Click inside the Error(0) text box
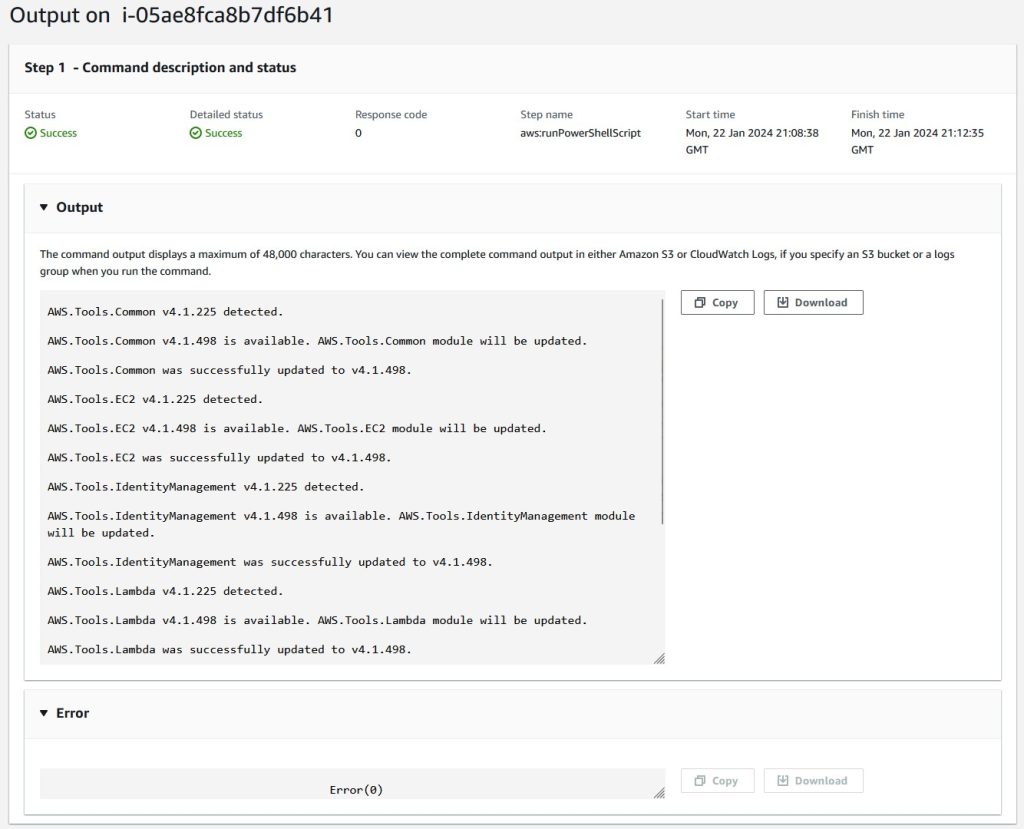Screen dimensions: 1024x829 coord(352,784)
